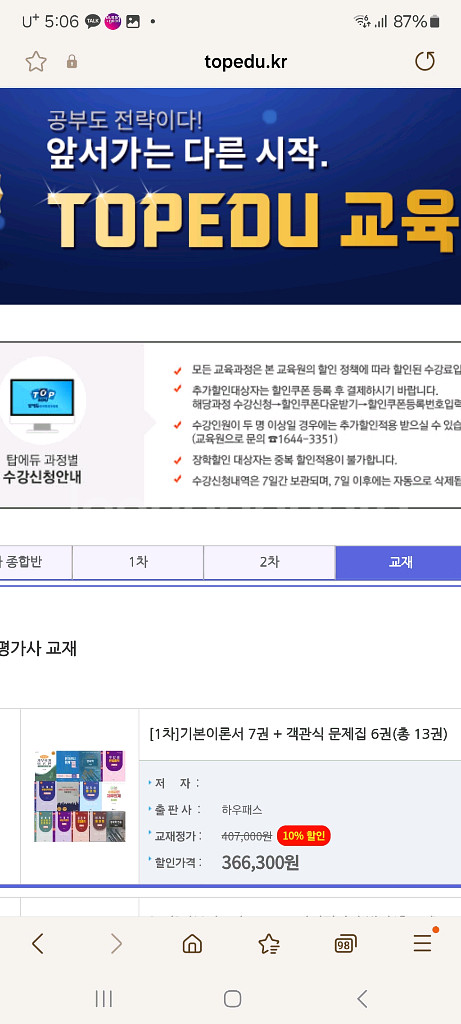Tap the 366,300원 discounted price
This screenshot has width=461, height=1024.
[x=261, y=863]
